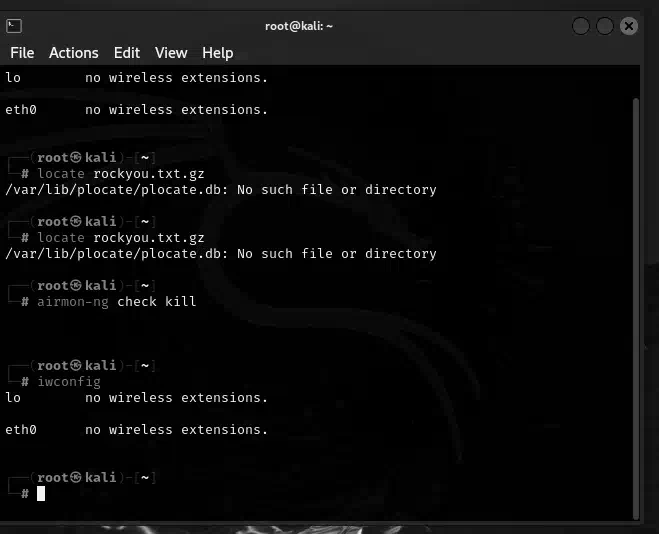Click the 'airmon-ng check kill' command line

coord(116,302)
